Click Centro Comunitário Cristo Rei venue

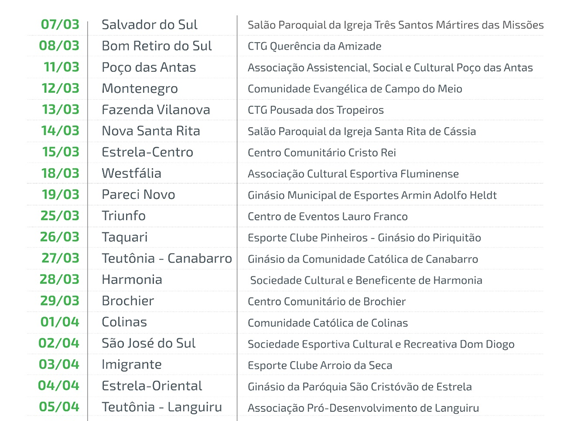(x=321, y=153)
